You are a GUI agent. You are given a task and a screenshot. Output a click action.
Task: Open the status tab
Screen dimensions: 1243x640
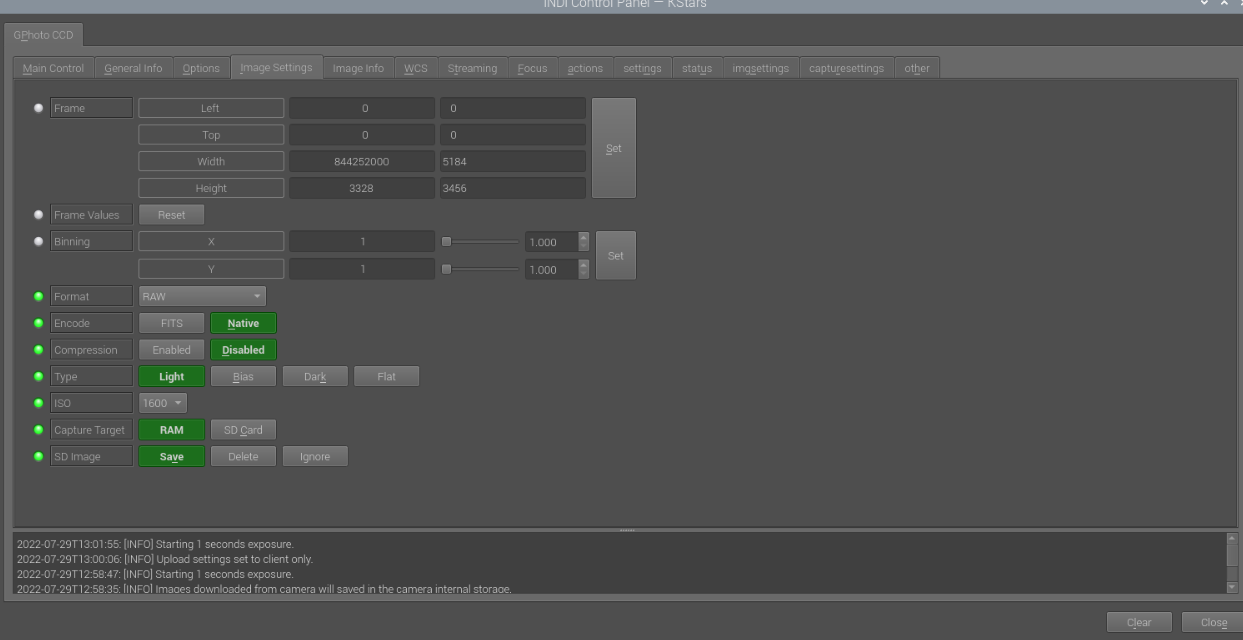point(697,68)
